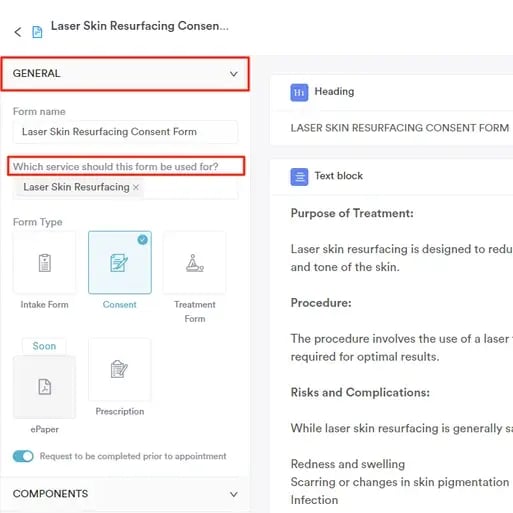Click the back arrow icon
The height and width of the screenshot is (513, 513).
[18, 32]
